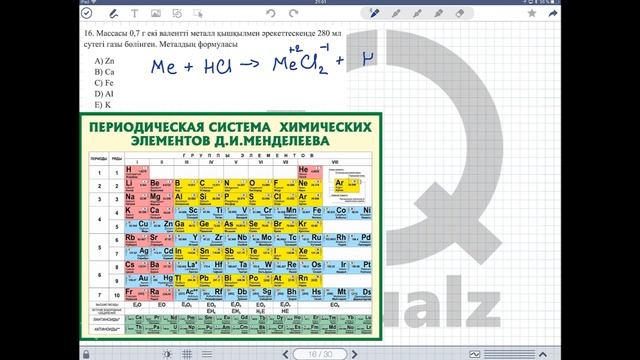Viewport: 640px width, 360px height.
Task: Click answer option C) Fe
Action: pyautogui.click(x=104, y=83)
